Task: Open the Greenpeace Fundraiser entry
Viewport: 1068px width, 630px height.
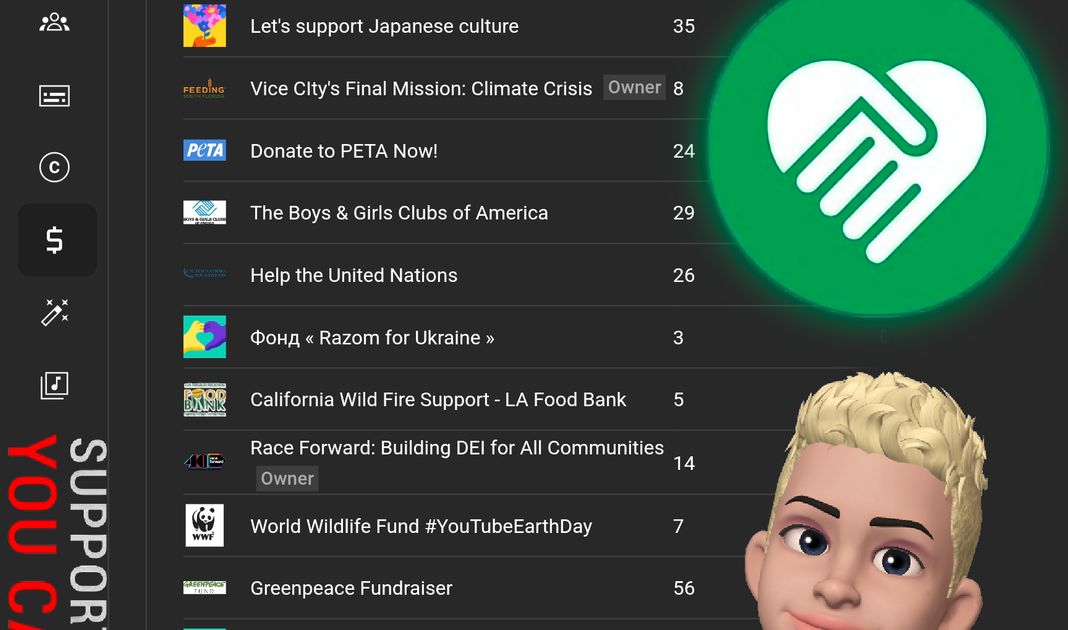Action: coord(351,588)
